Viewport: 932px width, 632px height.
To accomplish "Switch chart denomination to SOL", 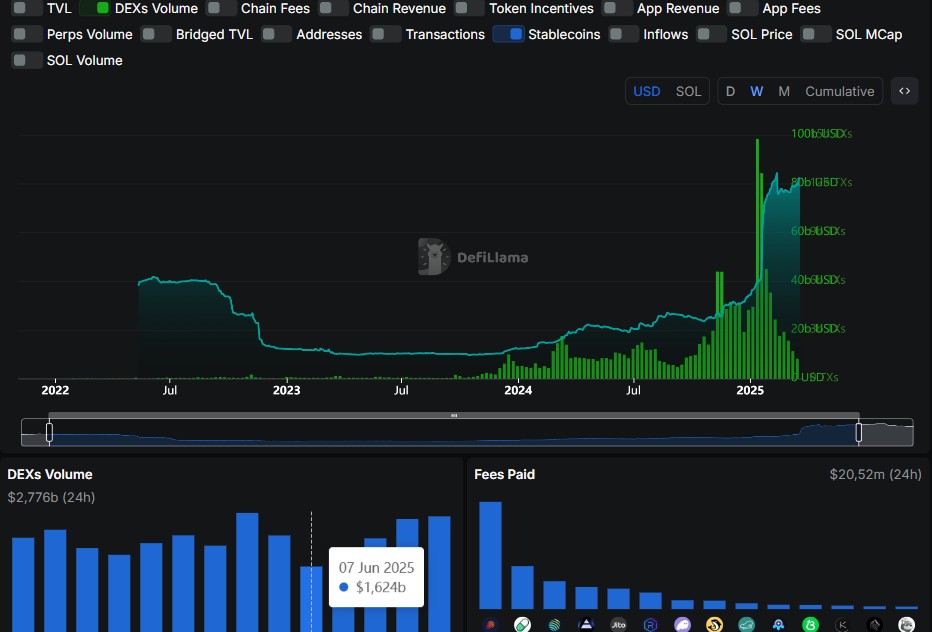I will 688,91.
